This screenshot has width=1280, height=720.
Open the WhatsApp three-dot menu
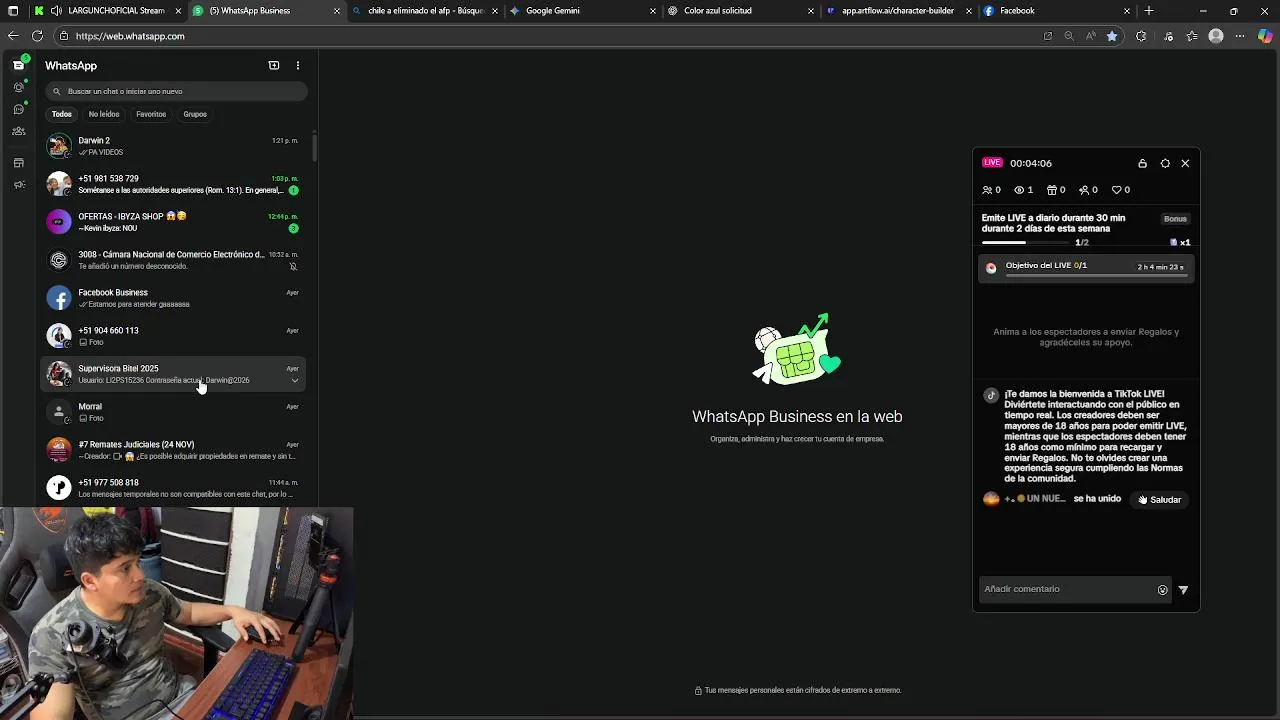click(297, 66)
